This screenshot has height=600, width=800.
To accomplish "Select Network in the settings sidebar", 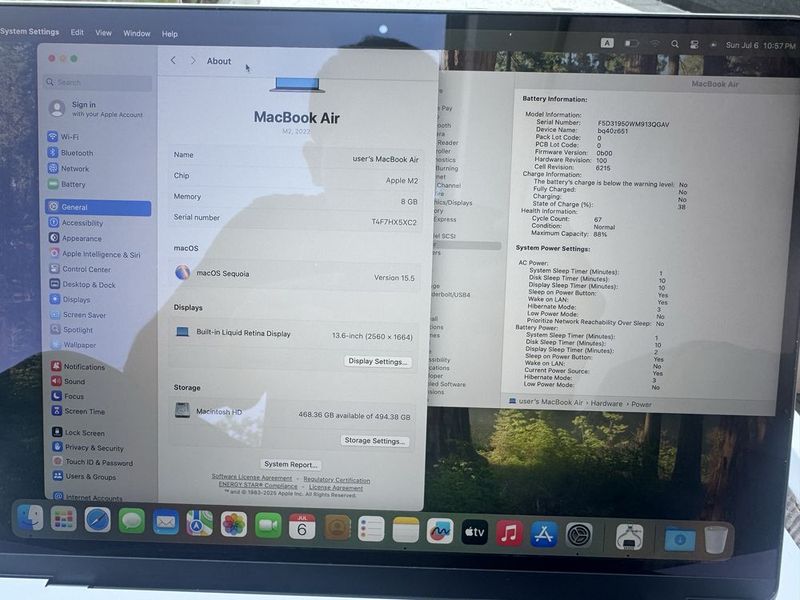I will (x=68, y=168).
